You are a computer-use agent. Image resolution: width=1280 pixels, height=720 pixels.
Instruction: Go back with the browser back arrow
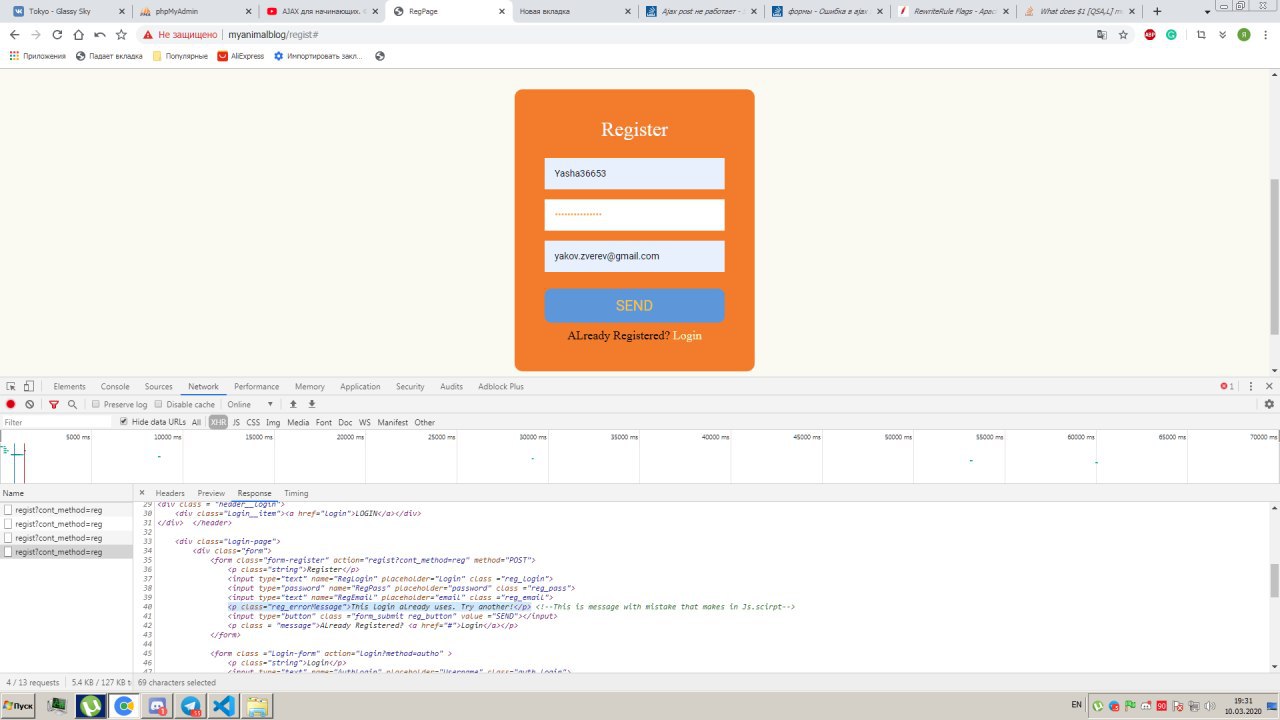[14, 34]
